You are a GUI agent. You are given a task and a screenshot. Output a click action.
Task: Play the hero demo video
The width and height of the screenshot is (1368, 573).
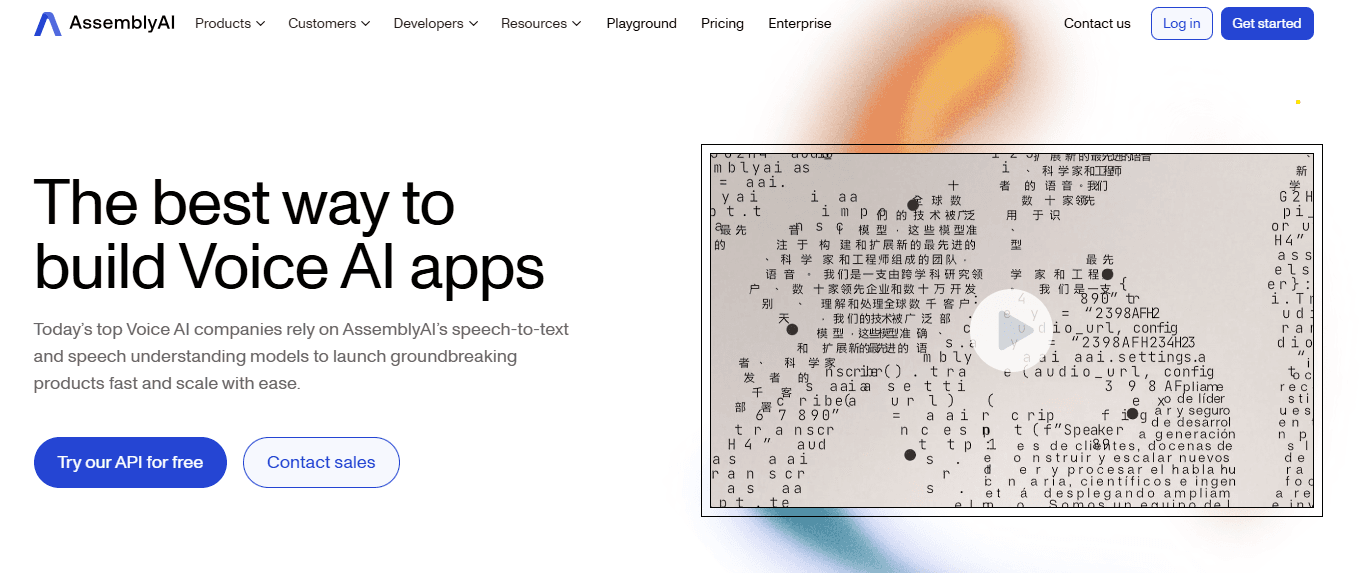(1011, 329)
